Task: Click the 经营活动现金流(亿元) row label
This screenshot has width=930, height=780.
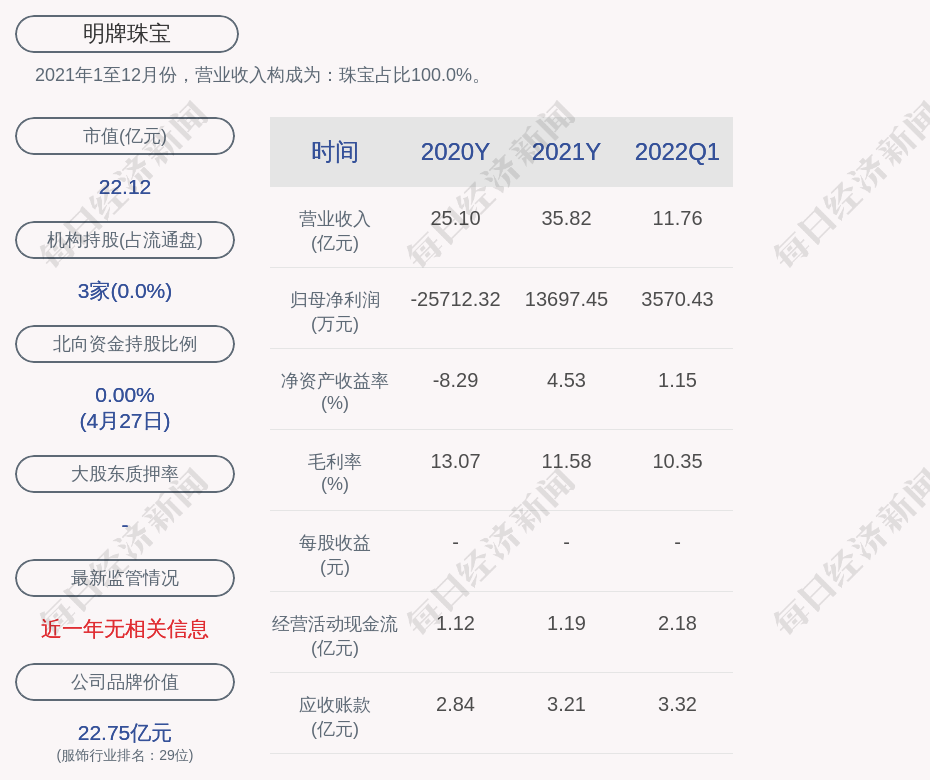Action: pyautogui.click(x=335, y=636)
